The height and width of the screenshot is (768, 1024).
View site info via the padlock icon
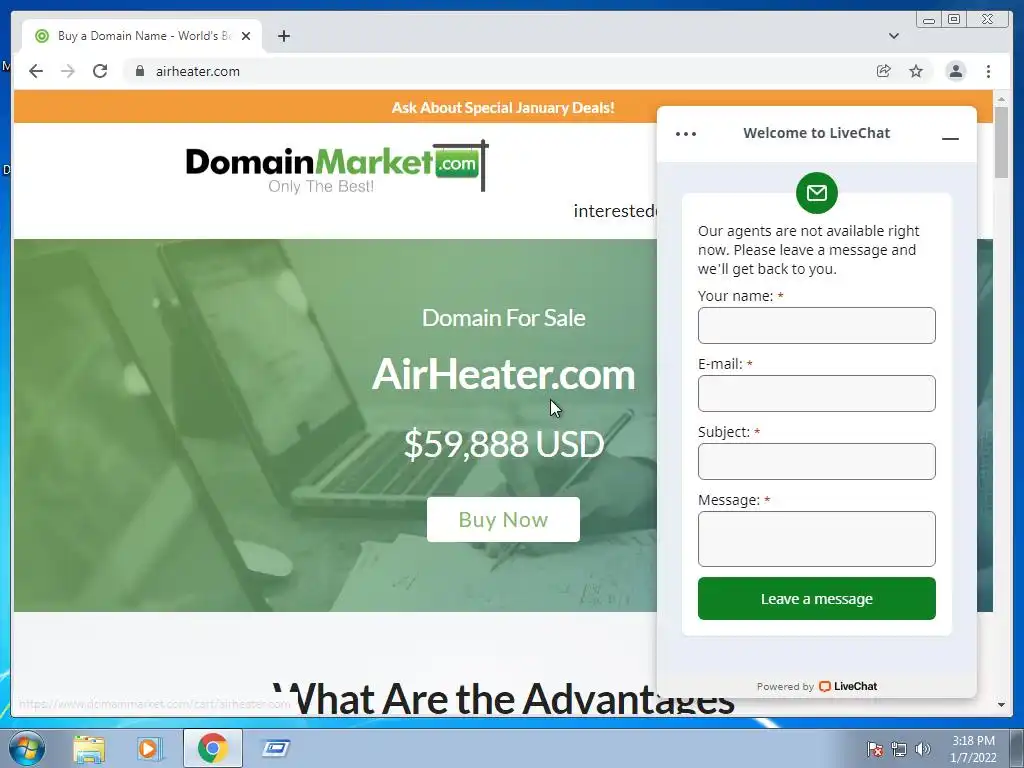[139, 71]
